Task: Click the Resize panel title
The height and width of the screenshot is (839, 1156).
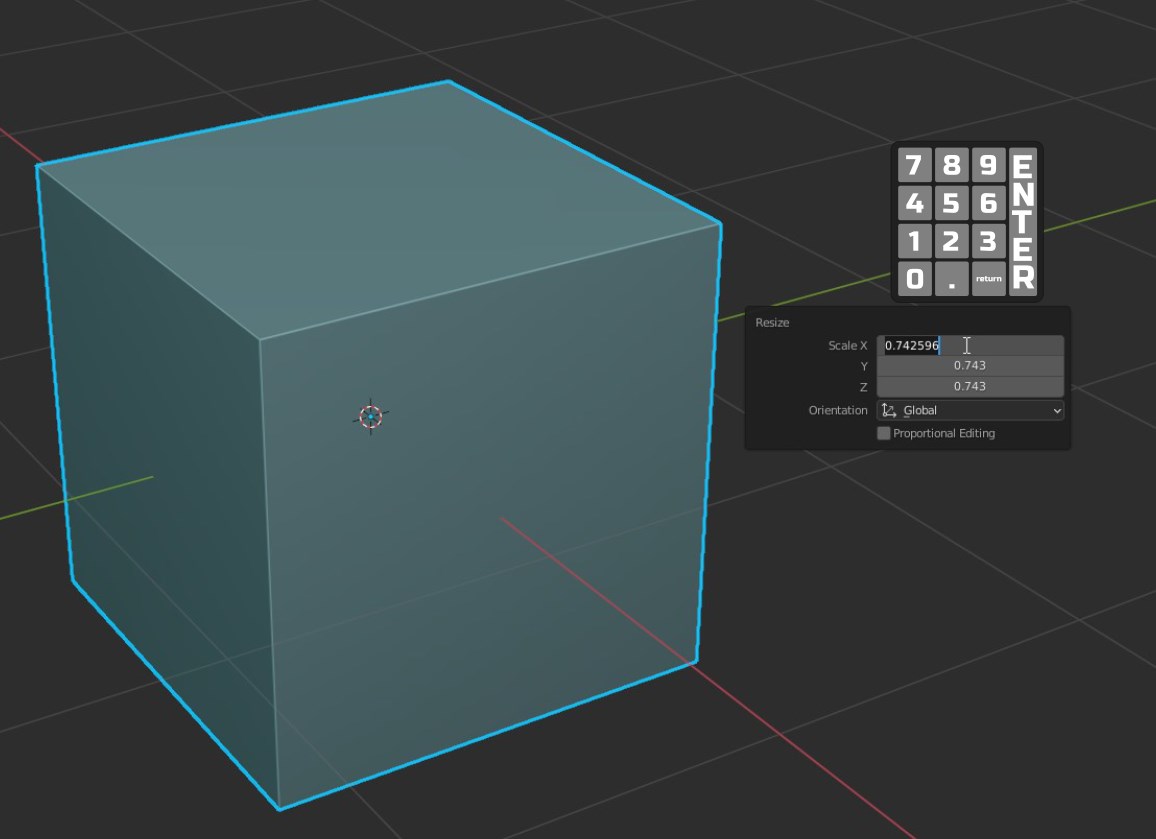Action: tap(772, 322)
